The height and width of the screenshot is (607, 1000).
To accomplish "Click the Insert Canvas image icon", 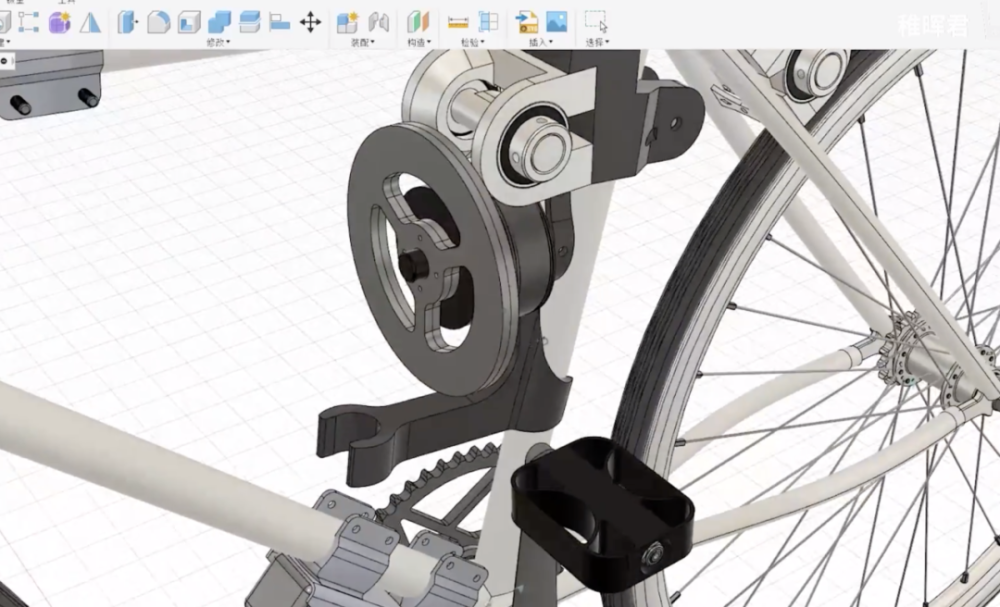I will click(x=557, y=22).
